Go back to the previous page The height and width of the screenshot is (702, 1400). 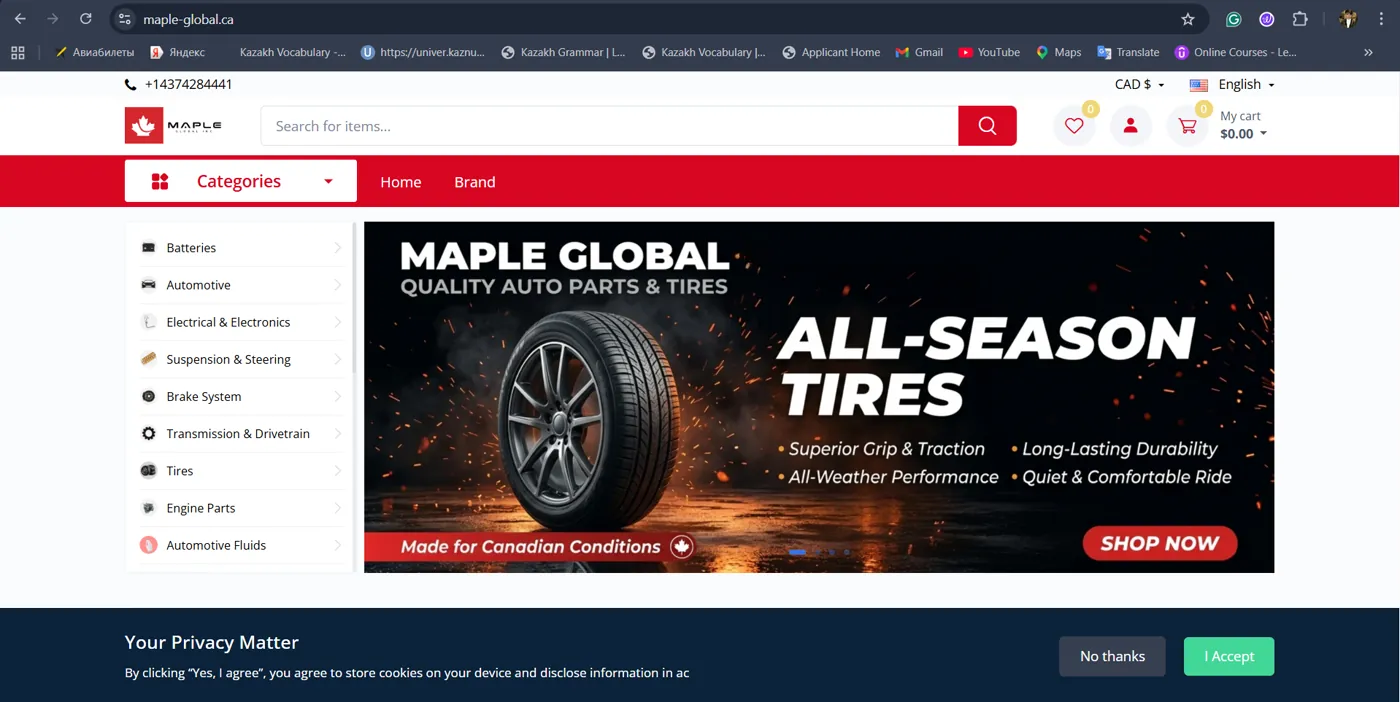[x=20, y=19]
